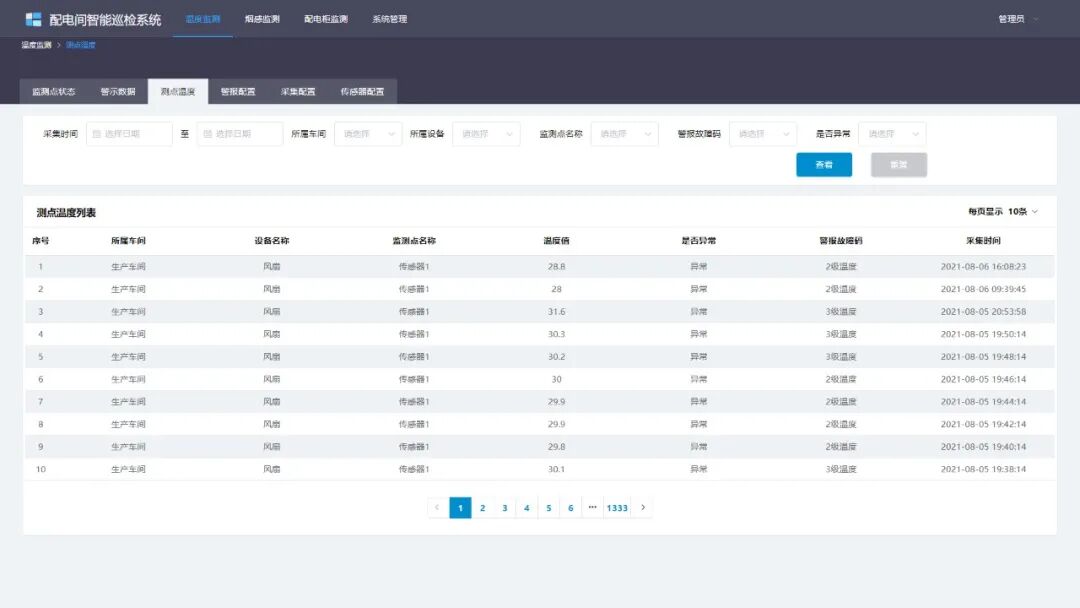The width and height of the screenshot is (1080, 608).
Task: Go to page 5
Action: 548,507
